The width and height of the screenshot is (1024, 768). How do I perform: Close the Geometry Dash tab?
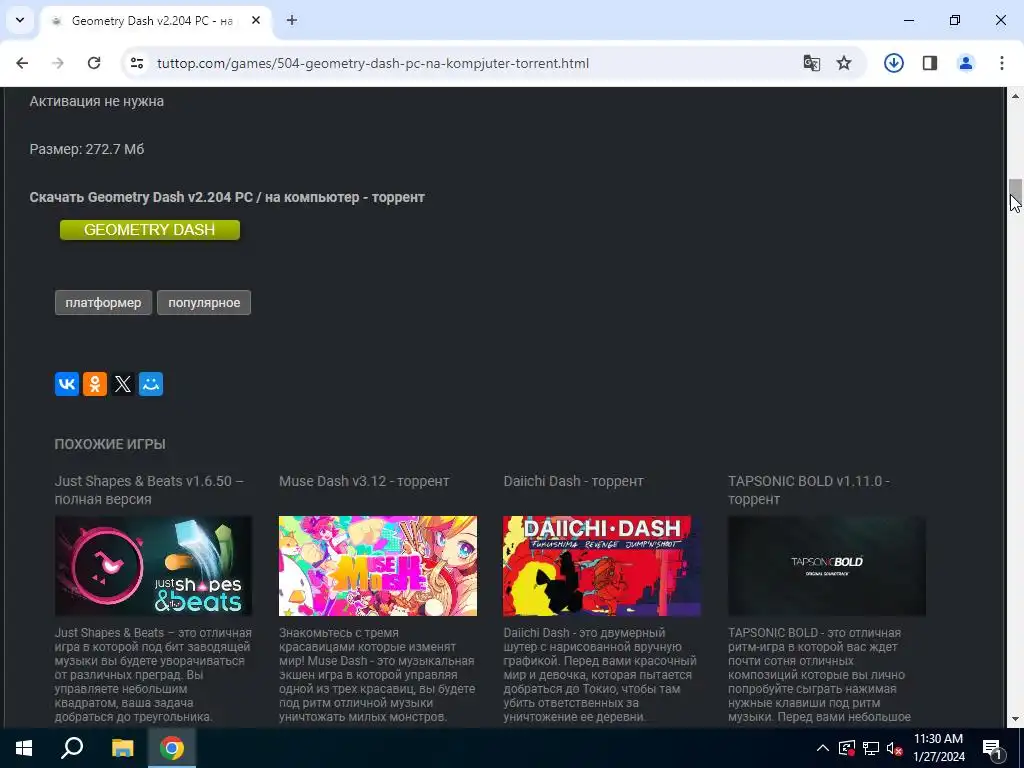[x=256, y=20]
